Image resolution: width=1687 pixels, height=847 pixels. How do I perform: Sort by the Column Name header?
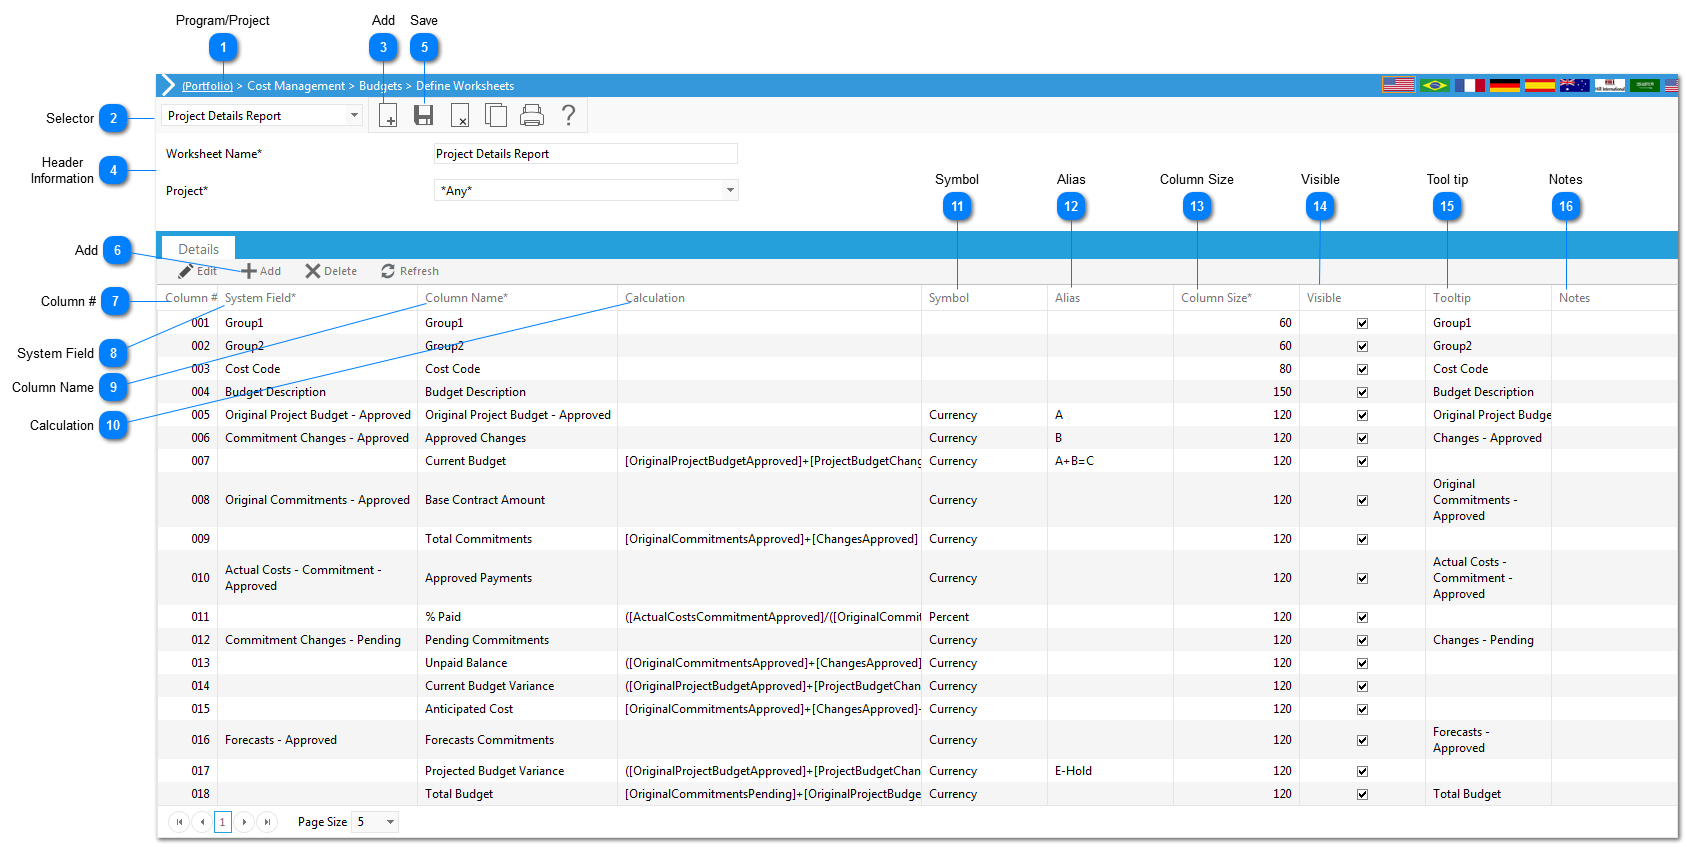[466, 298]
